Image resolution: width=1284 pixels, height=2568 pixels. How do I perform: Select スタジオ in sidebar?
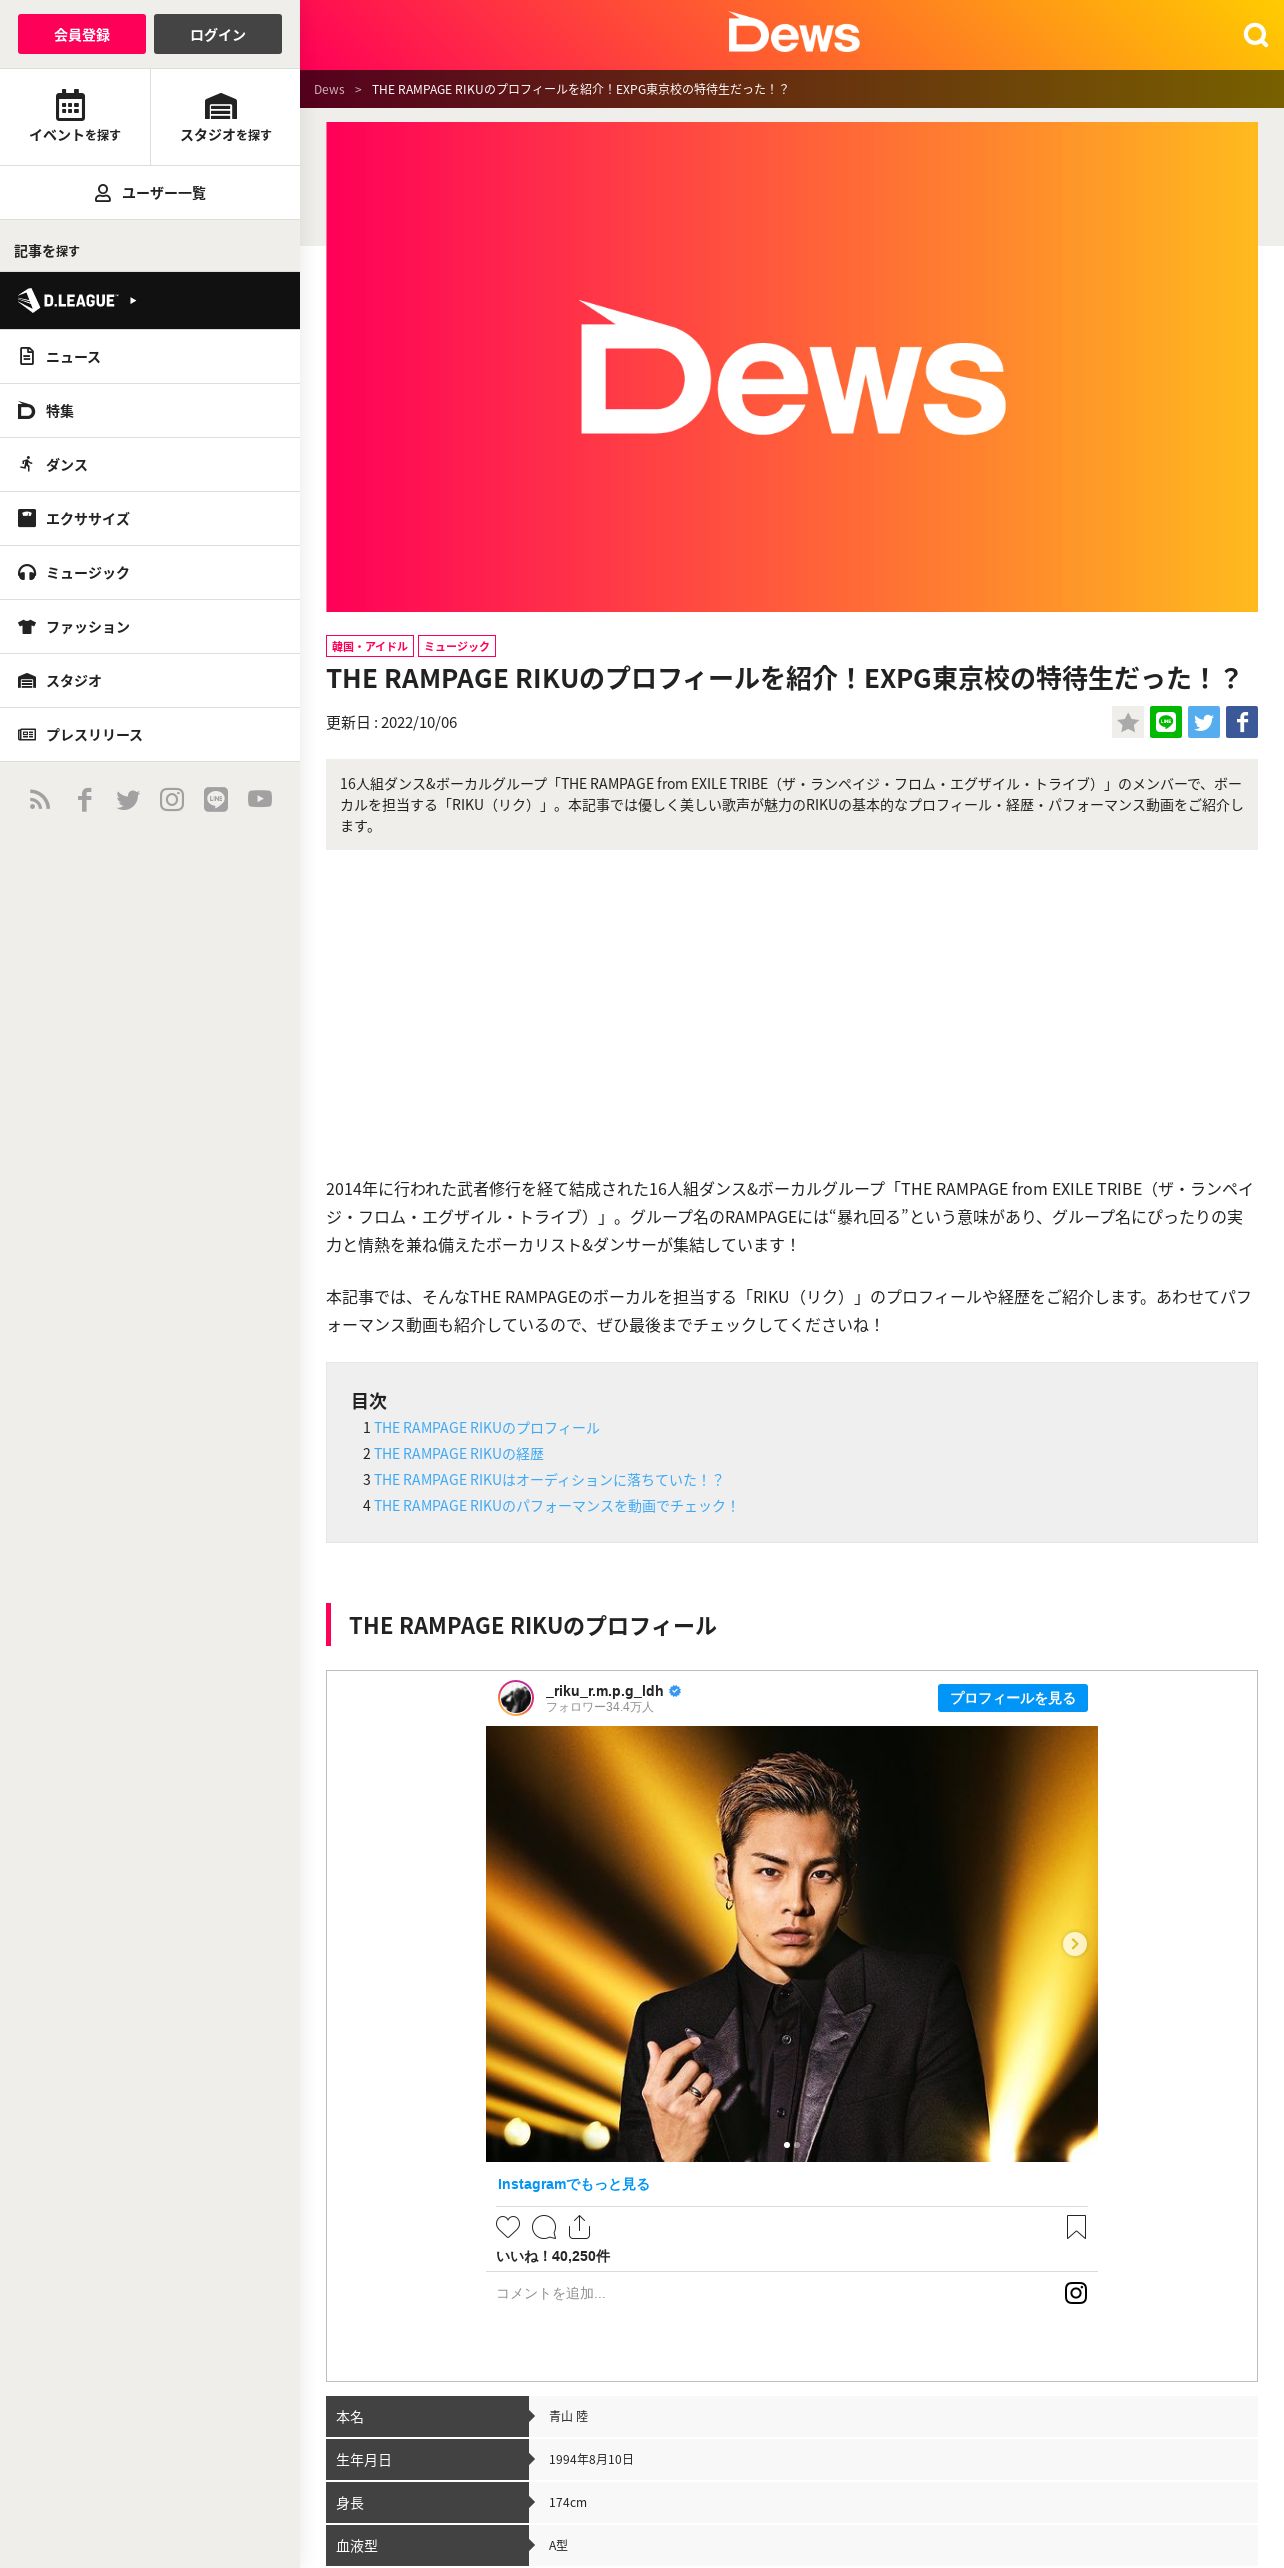[150, 681]
